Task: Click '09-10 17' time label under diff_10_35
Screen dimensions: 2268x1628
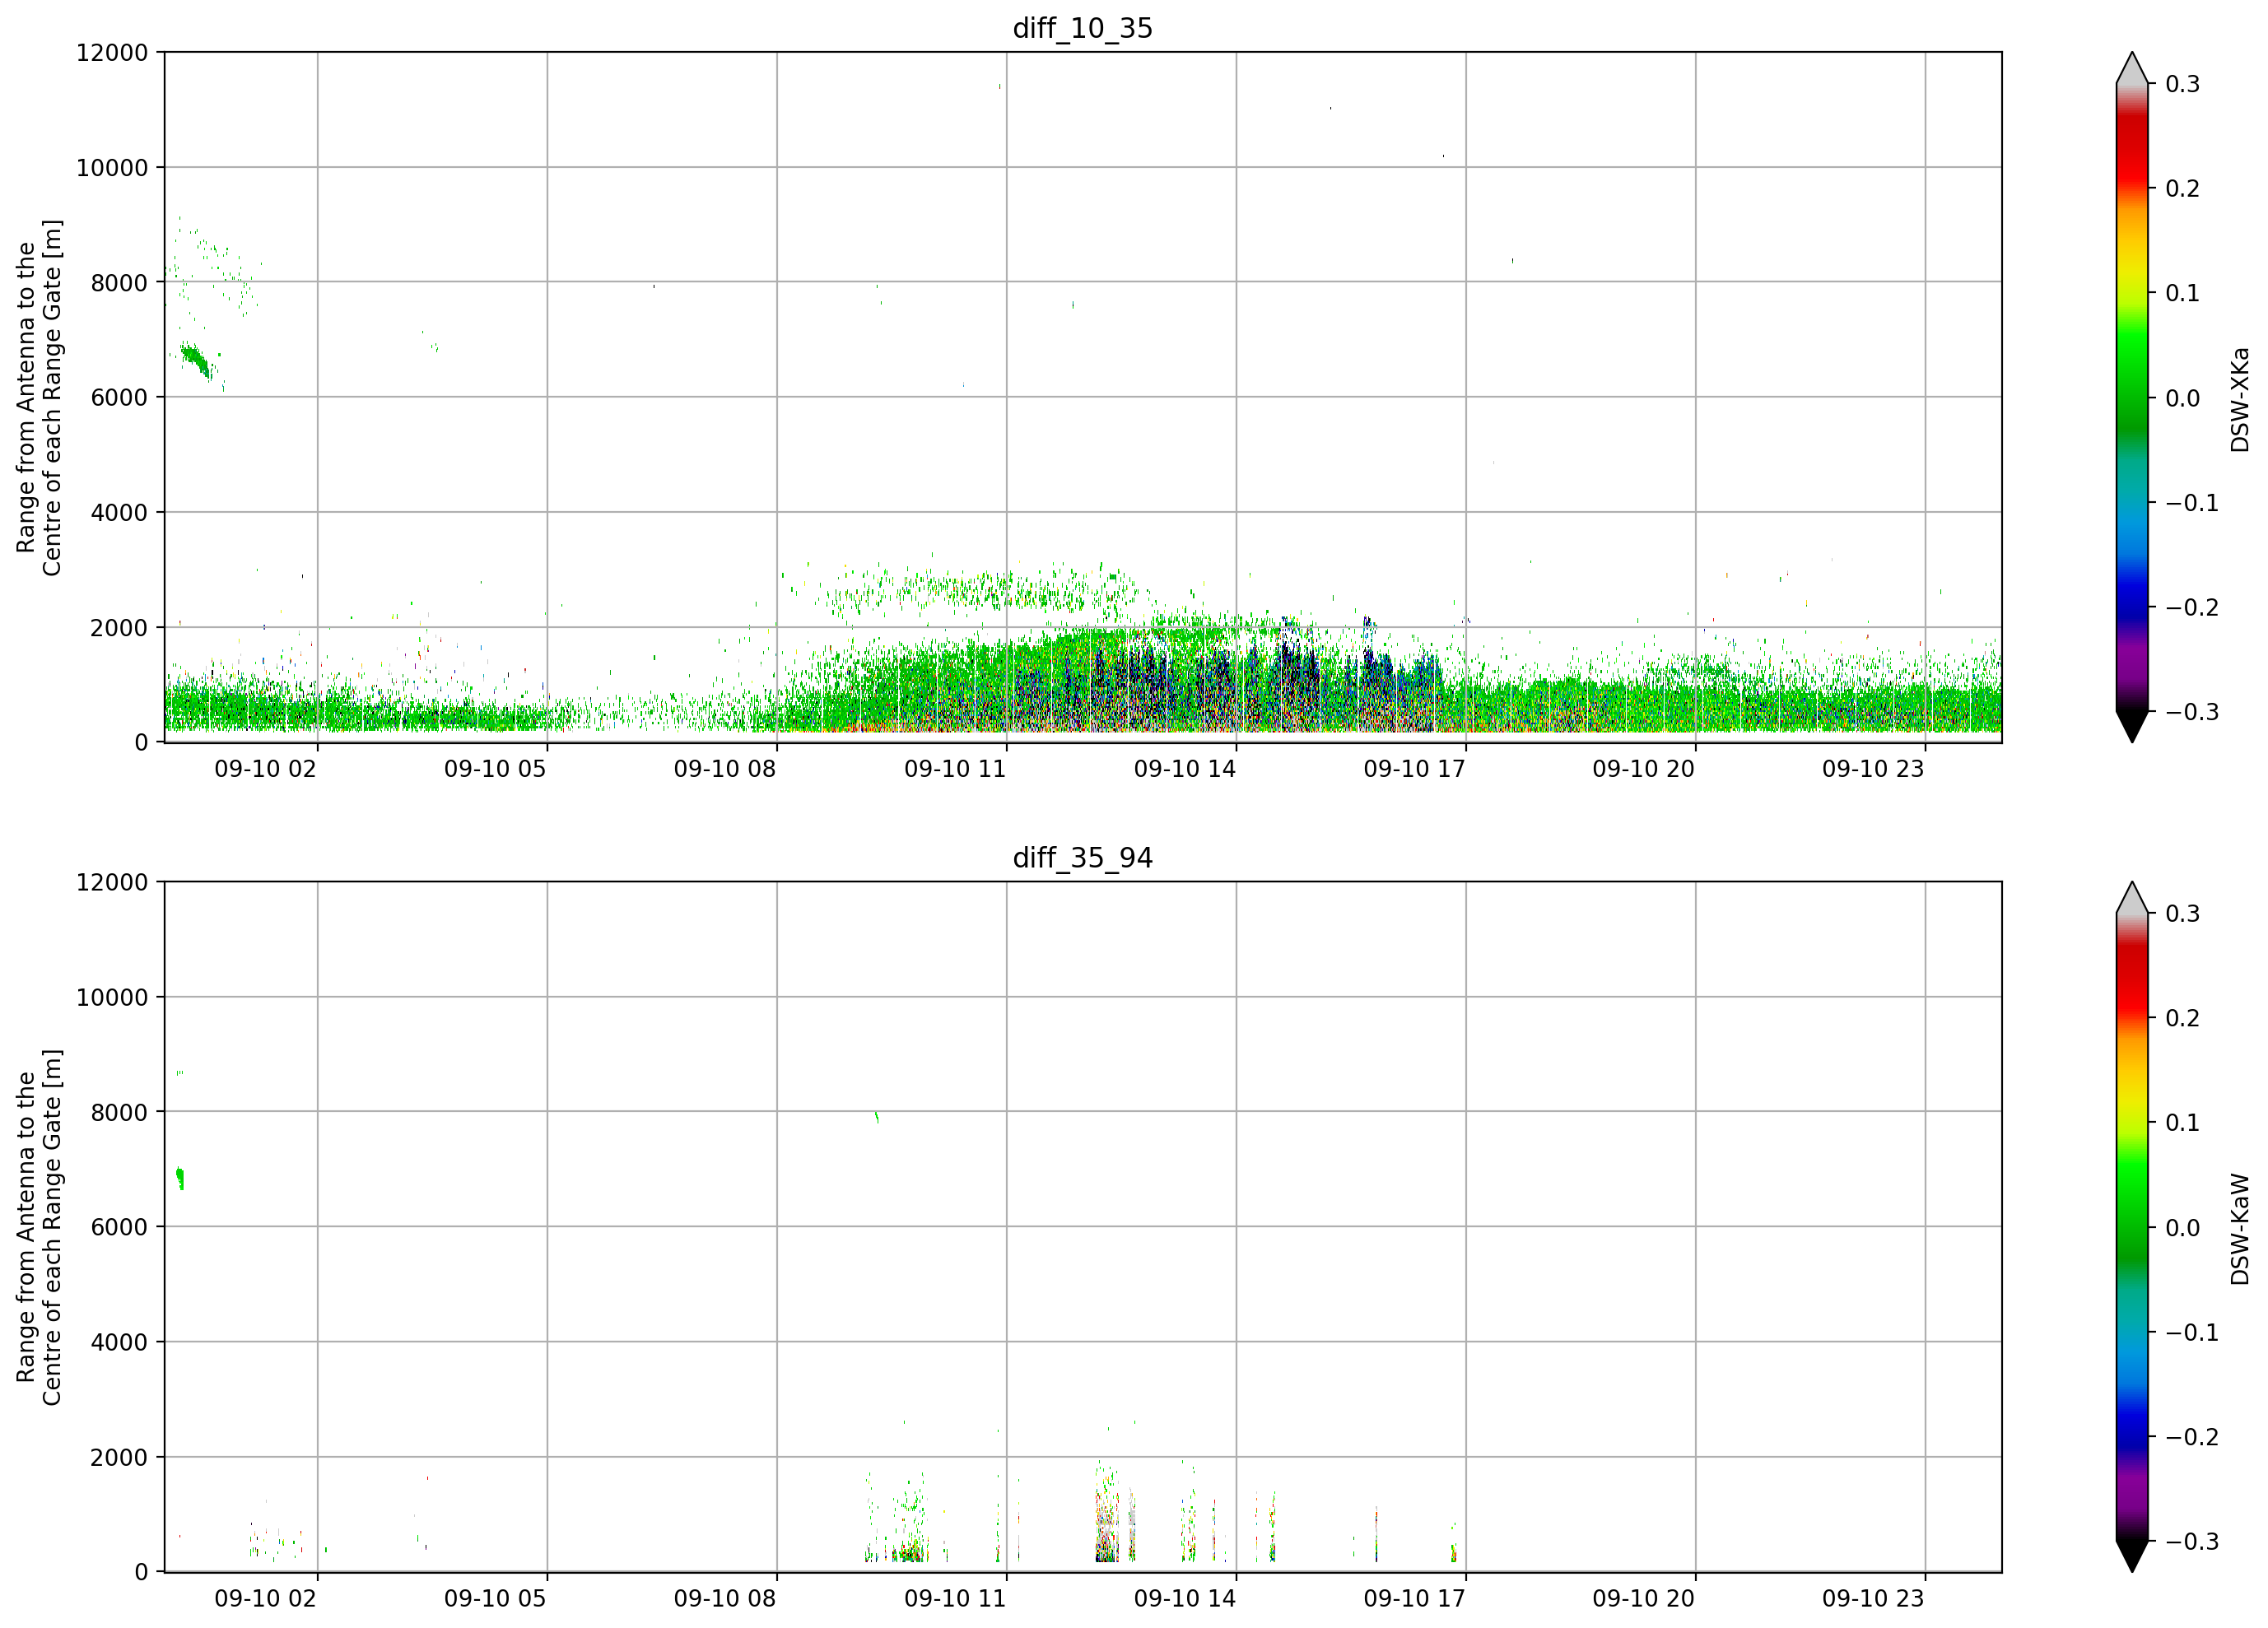Action: pos(1414,769)
